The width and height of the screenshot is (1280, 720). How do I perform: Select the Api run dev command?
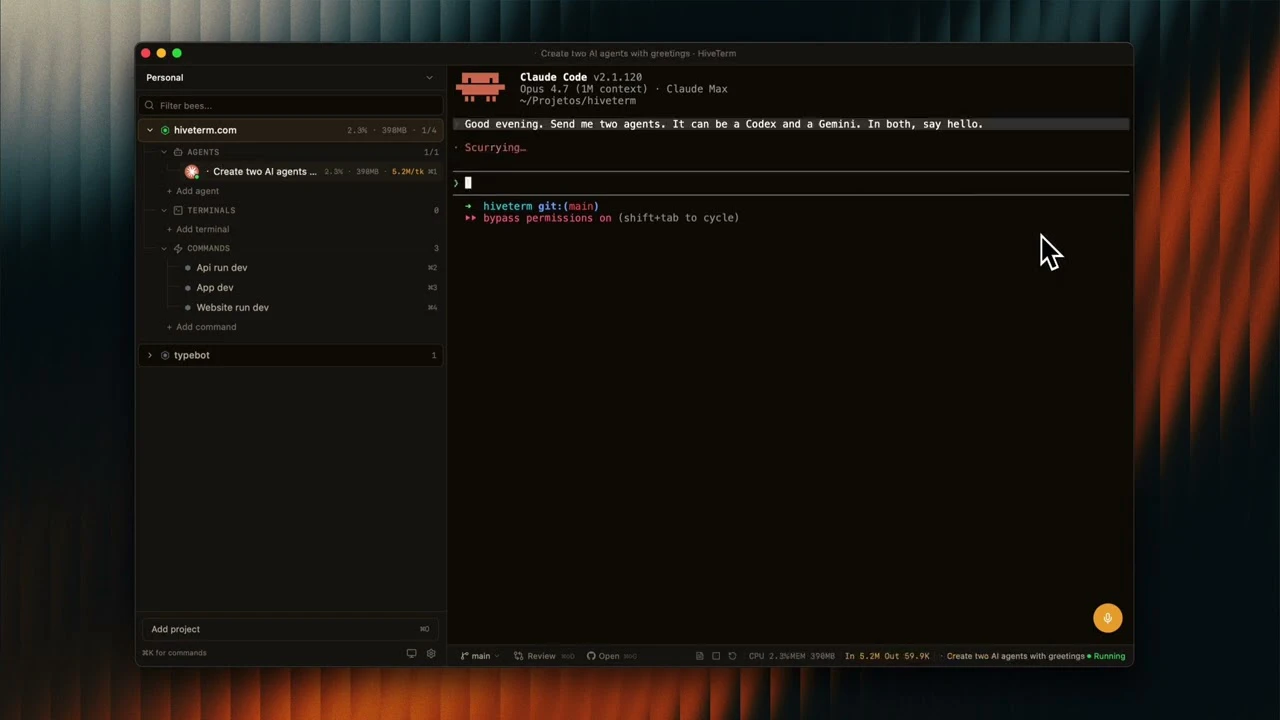222,268
